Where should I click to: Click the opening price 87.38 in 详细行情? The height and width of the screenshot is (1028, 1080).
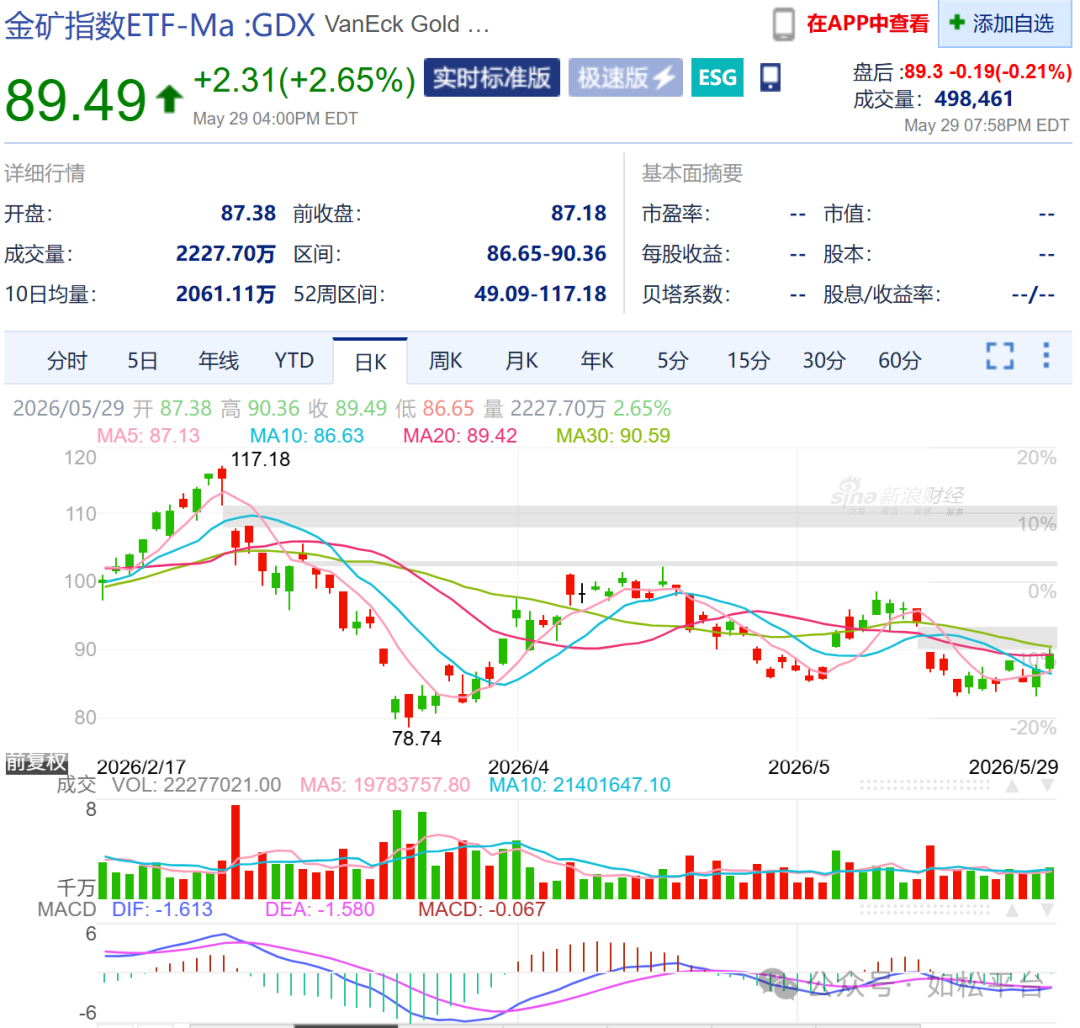[x=248, y=213]
